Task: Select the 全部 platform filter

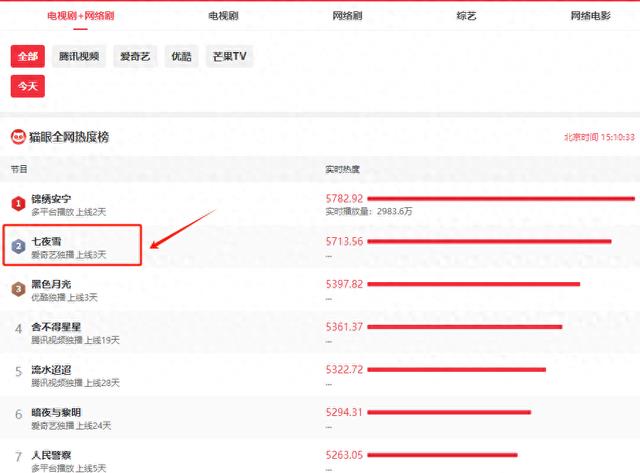Action: point(28,56)
